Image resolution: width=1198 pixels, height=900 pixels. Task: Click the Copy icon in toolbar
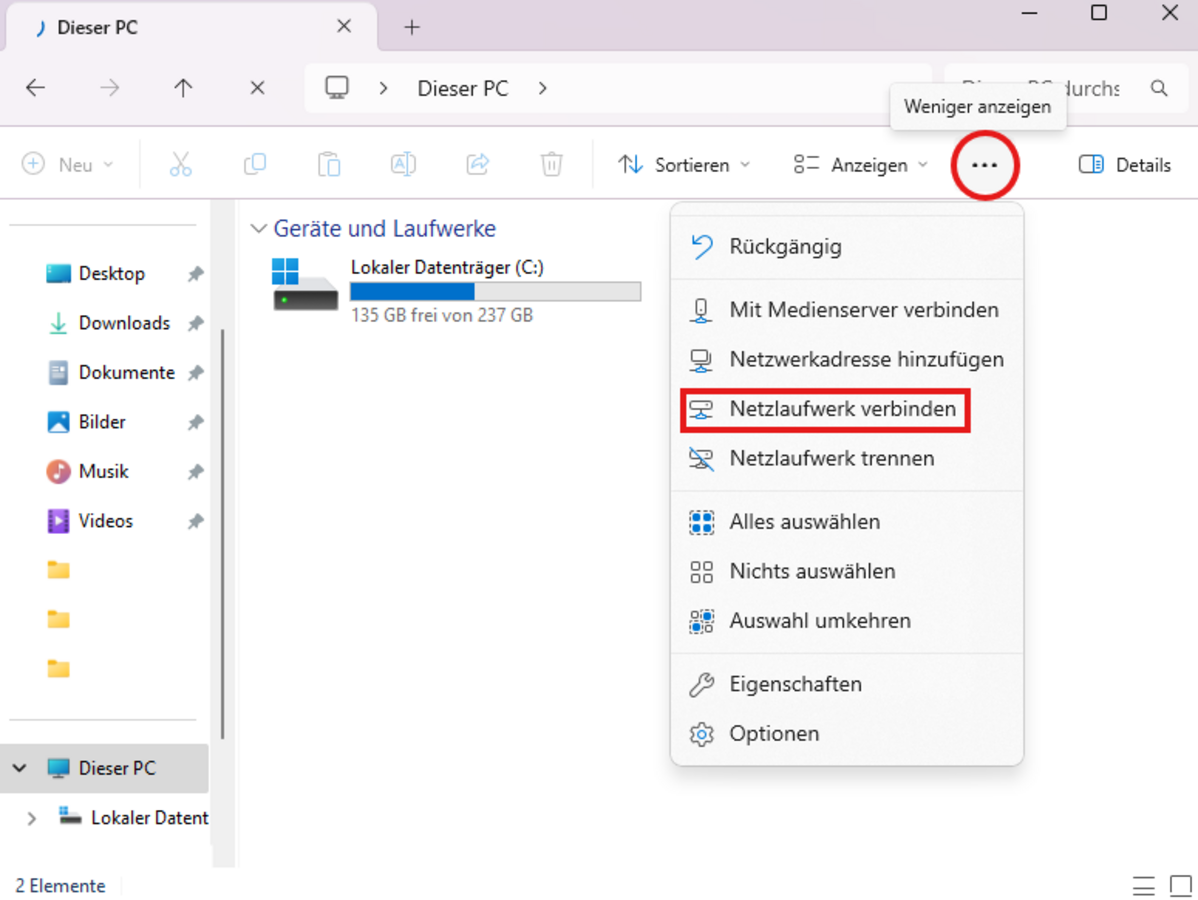[x=255, y=165]
